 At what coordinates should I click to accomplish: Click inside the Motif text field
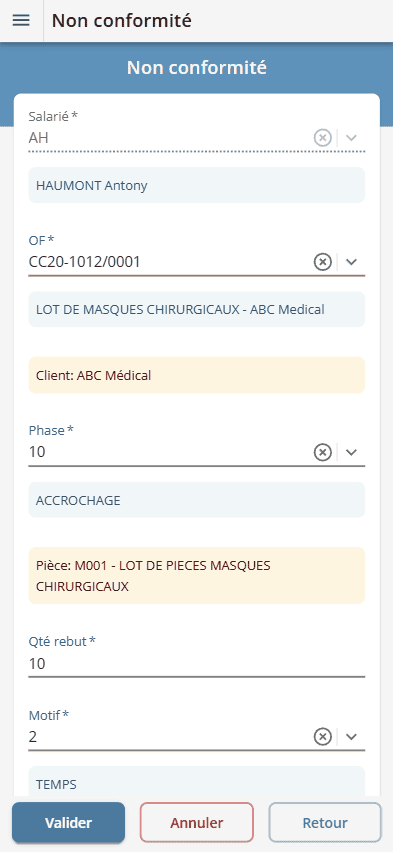pyautogui.click(x=169, y=737)
